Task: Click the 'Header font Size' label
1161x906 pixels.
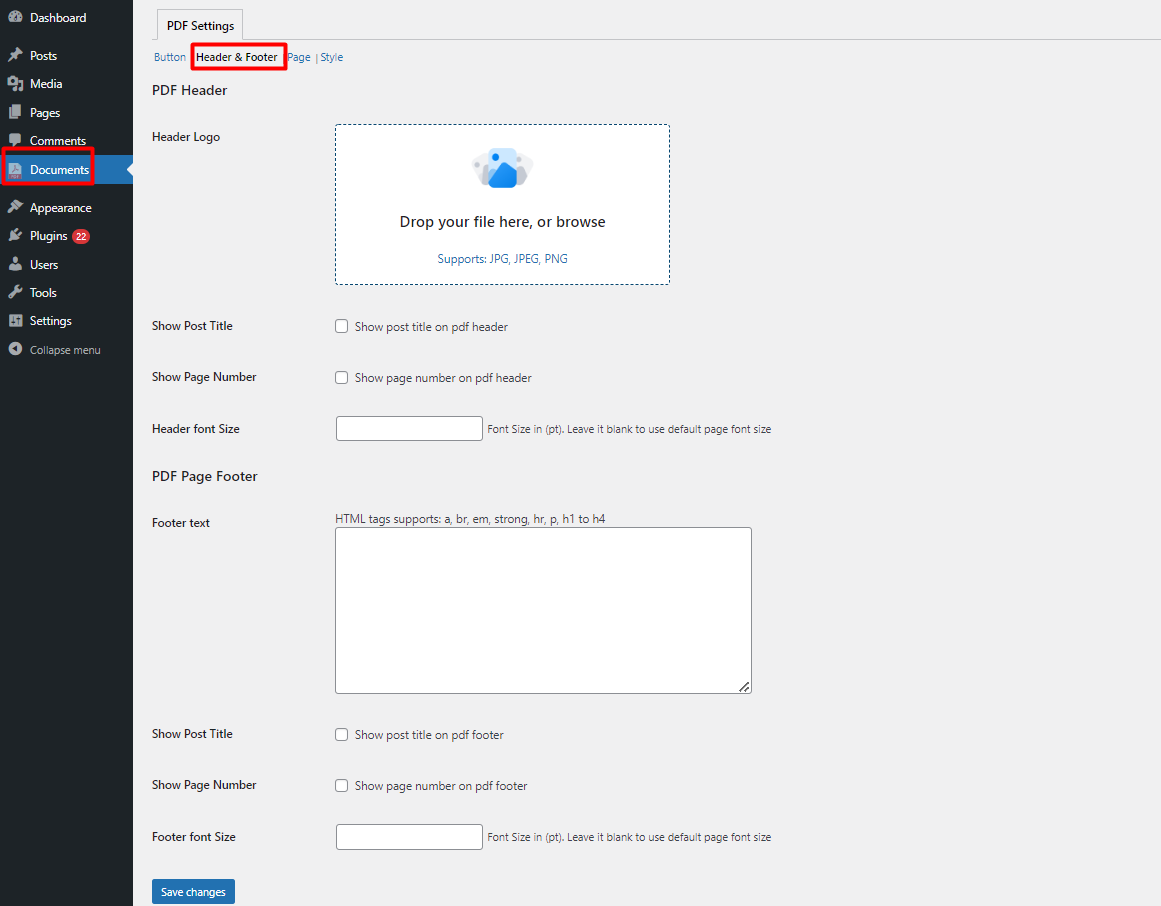Action: click(196, 429)
